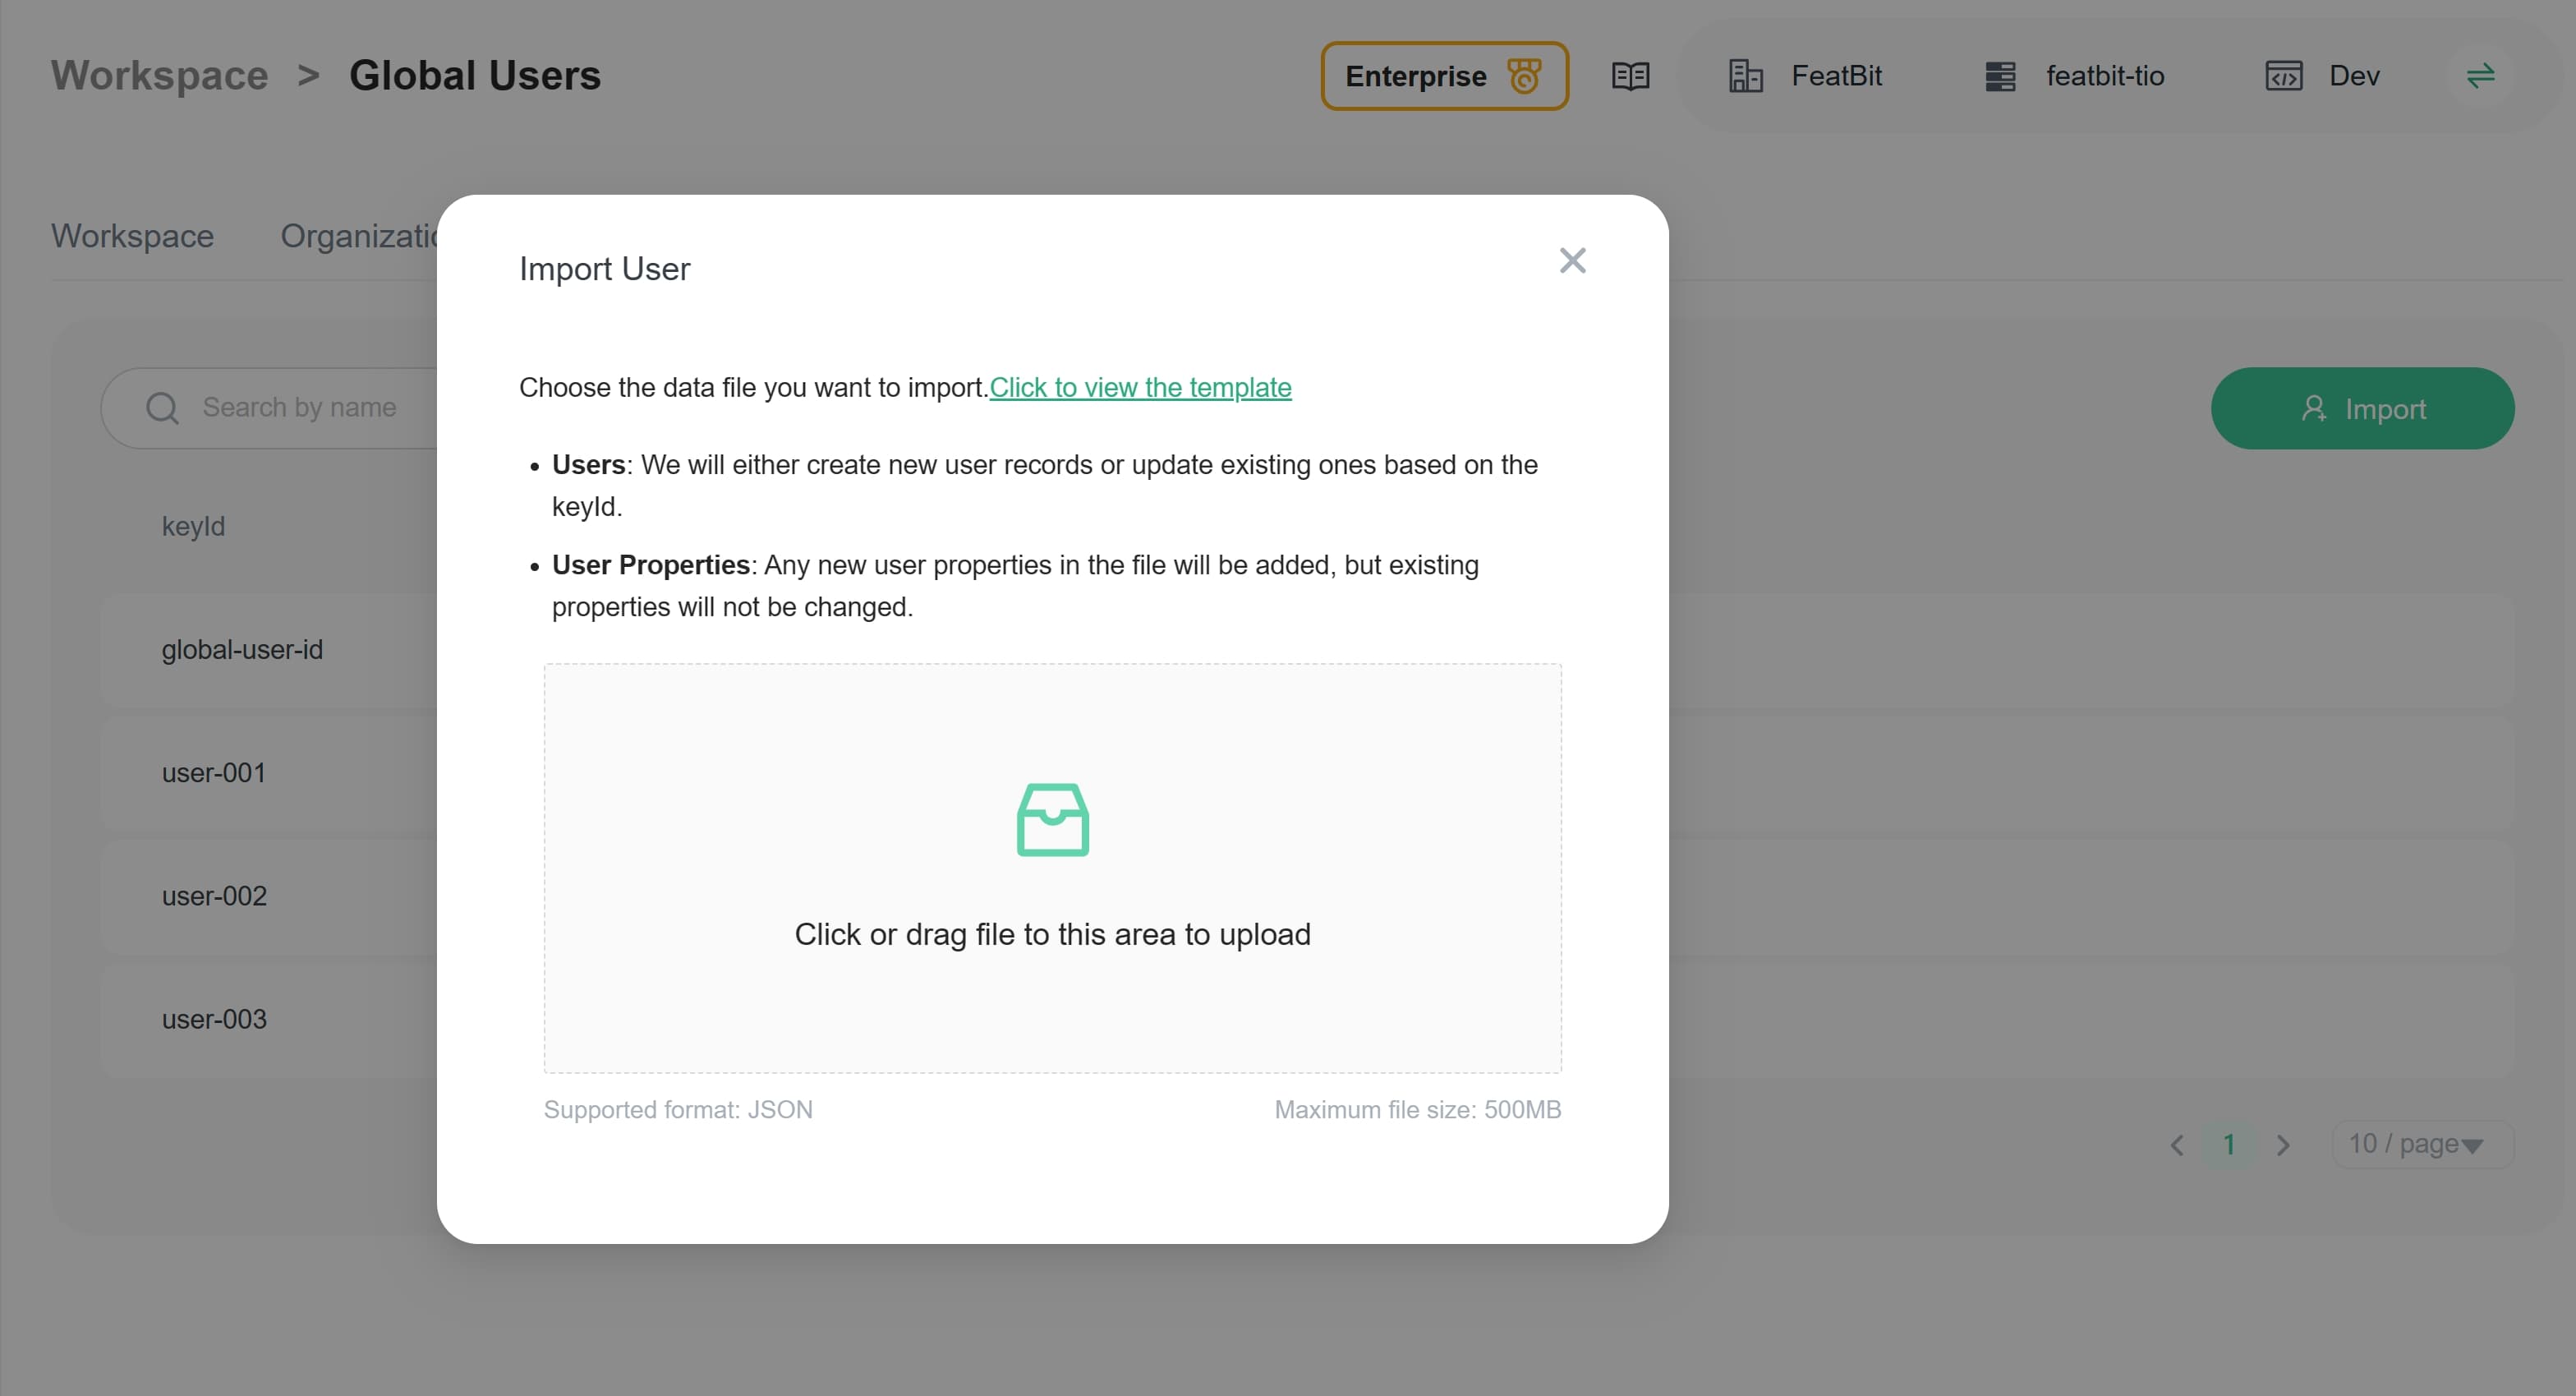Go to previous page chevron
The image size is (2576, 1396).
pos(2177,1145)
